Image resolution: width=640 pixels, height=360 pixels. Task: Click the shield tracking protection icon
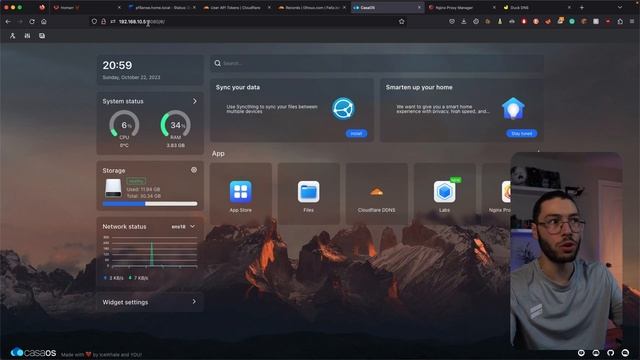click(x=94, y=22)
